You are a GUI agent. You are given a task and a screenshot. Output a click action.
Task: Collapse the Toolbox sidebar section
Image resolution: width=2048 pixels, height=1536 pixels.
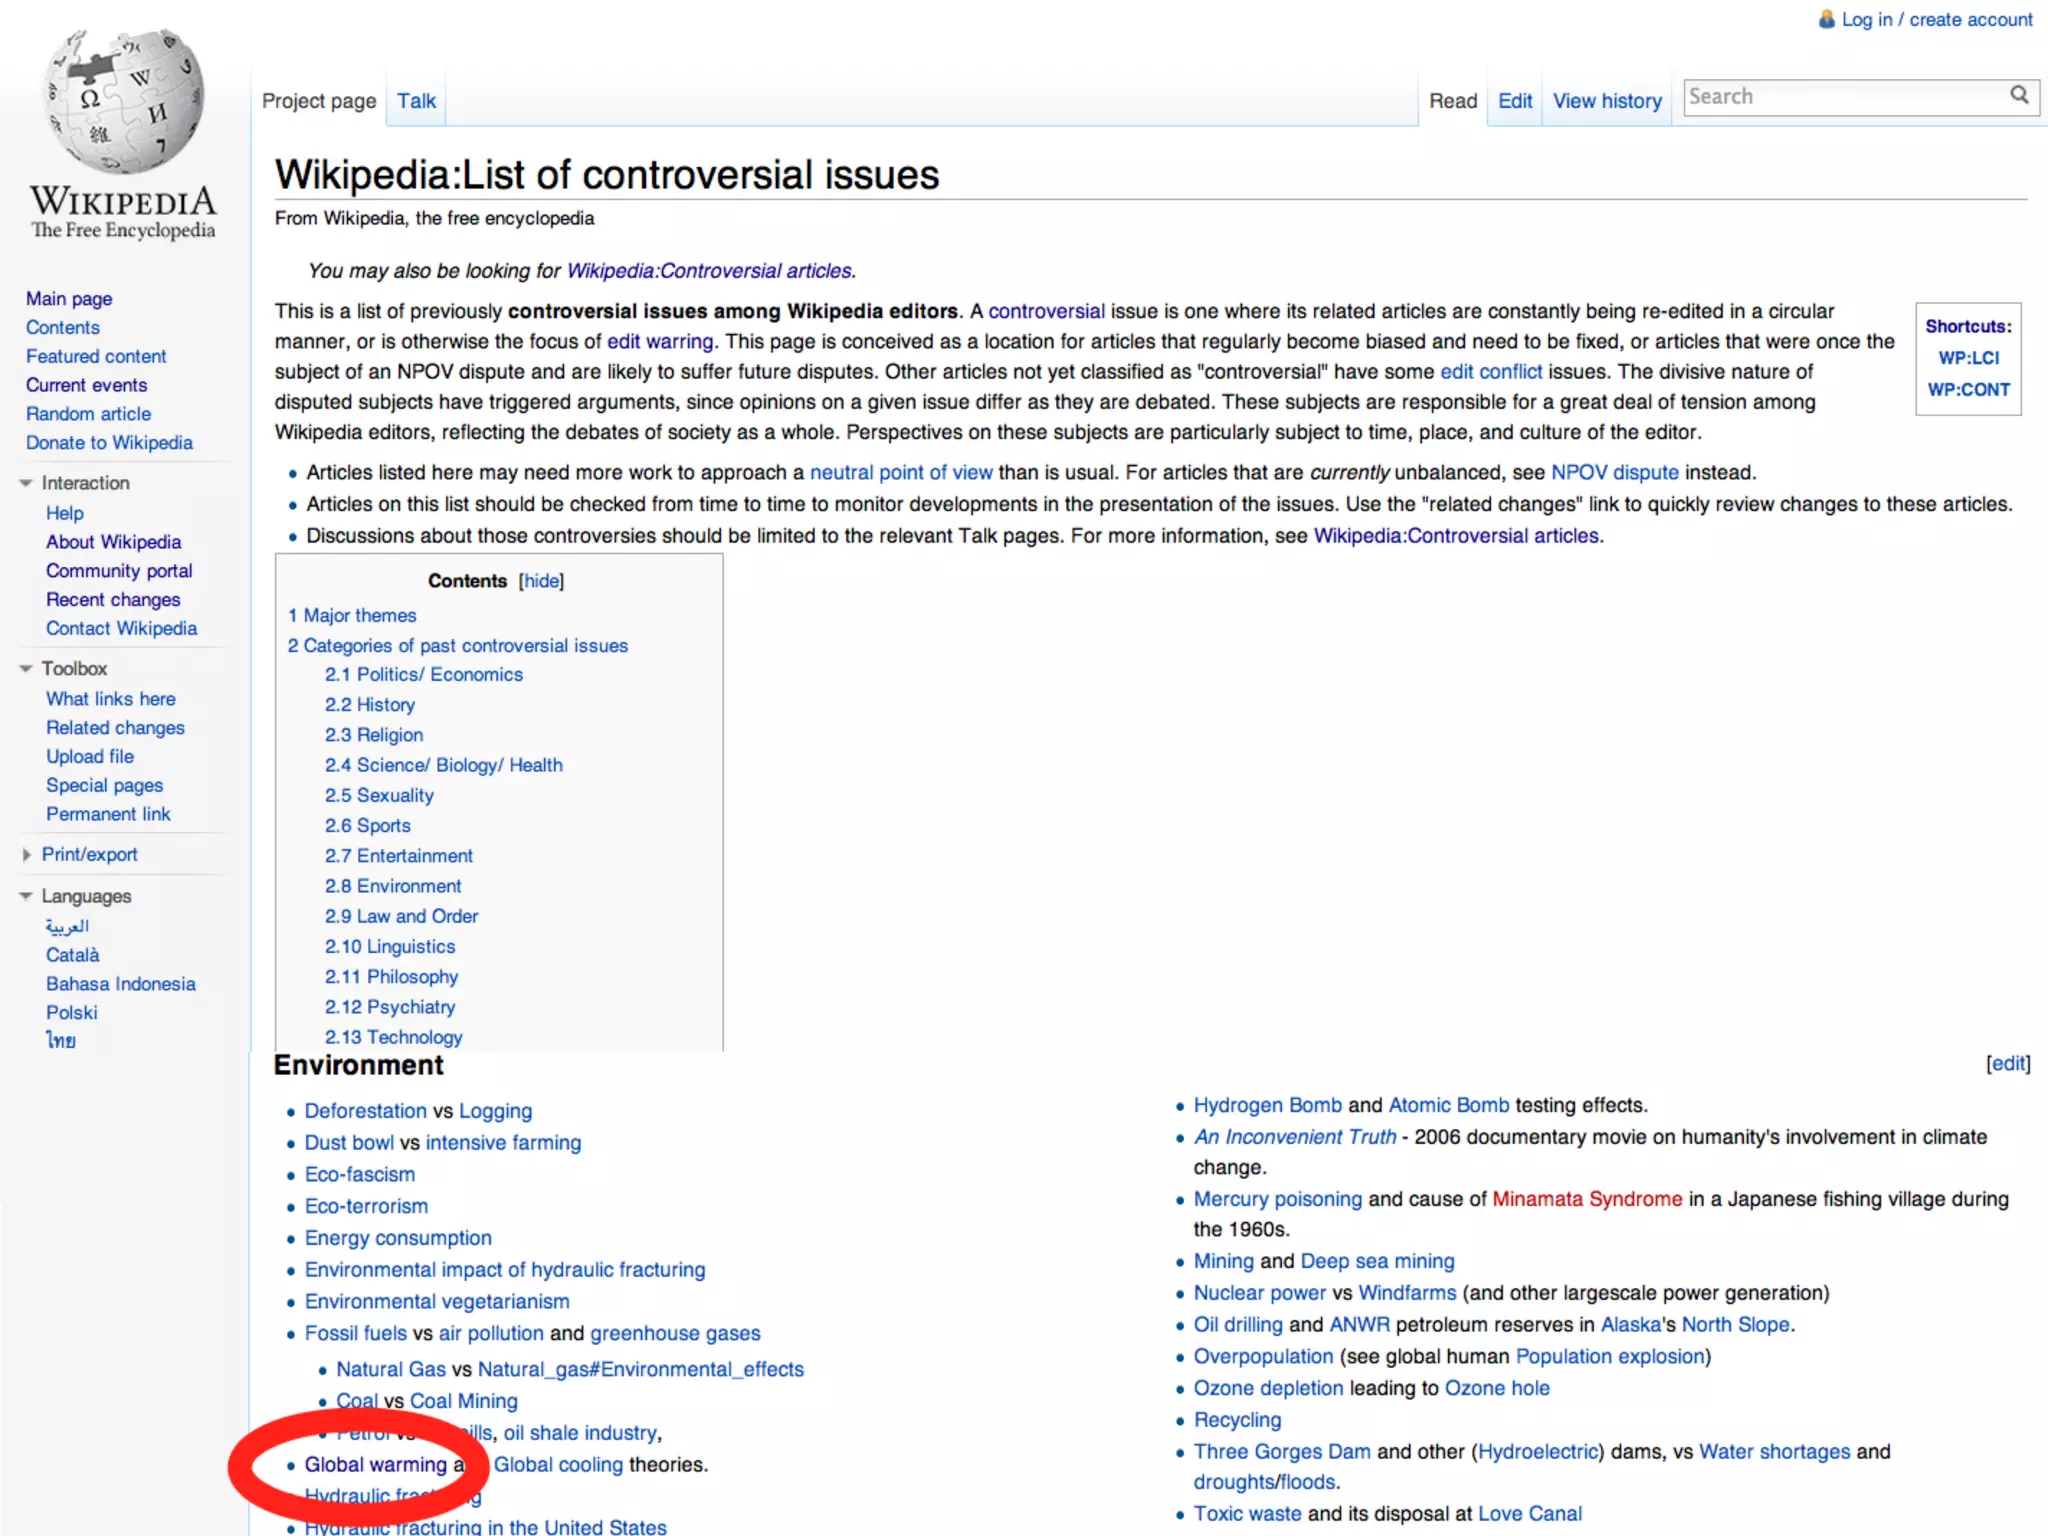point(26,669)
